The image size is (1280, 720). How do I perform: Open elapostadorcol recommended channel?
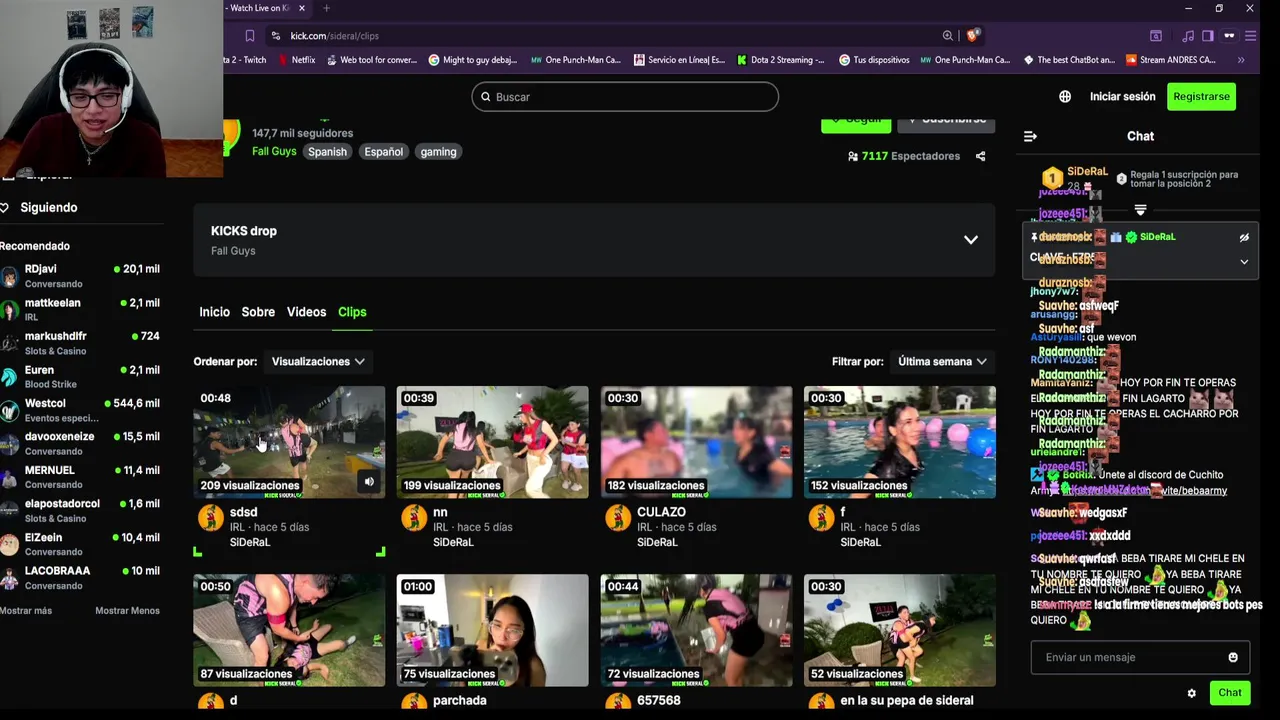coord(81,511)
